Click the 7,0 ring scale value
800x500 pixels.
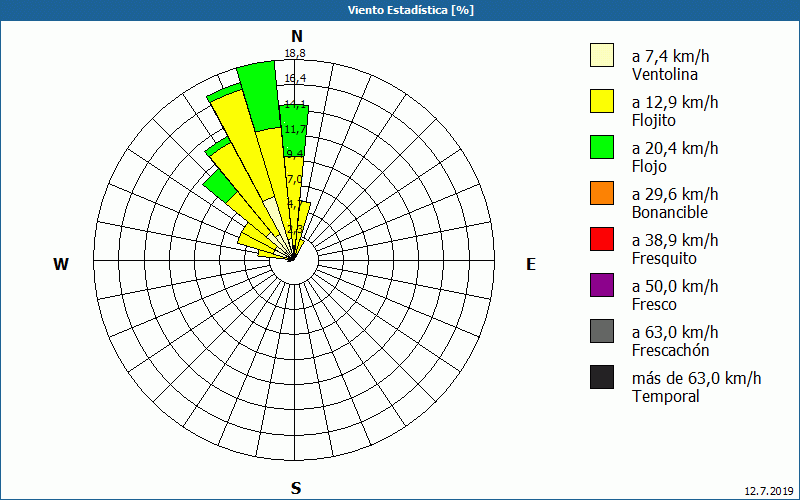pyautogui.click(x=294, y=179)
